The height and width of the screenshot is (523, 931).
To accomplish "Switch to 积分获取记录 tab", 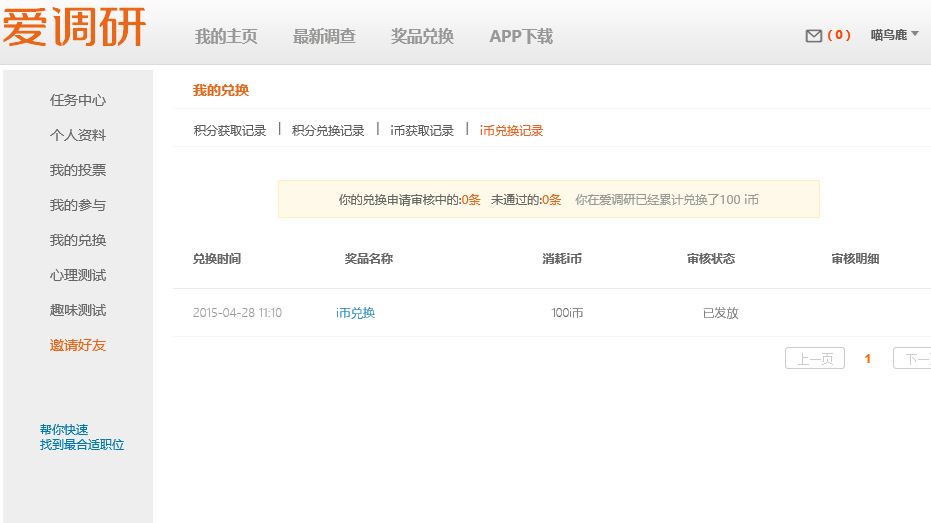I will 230,131.
